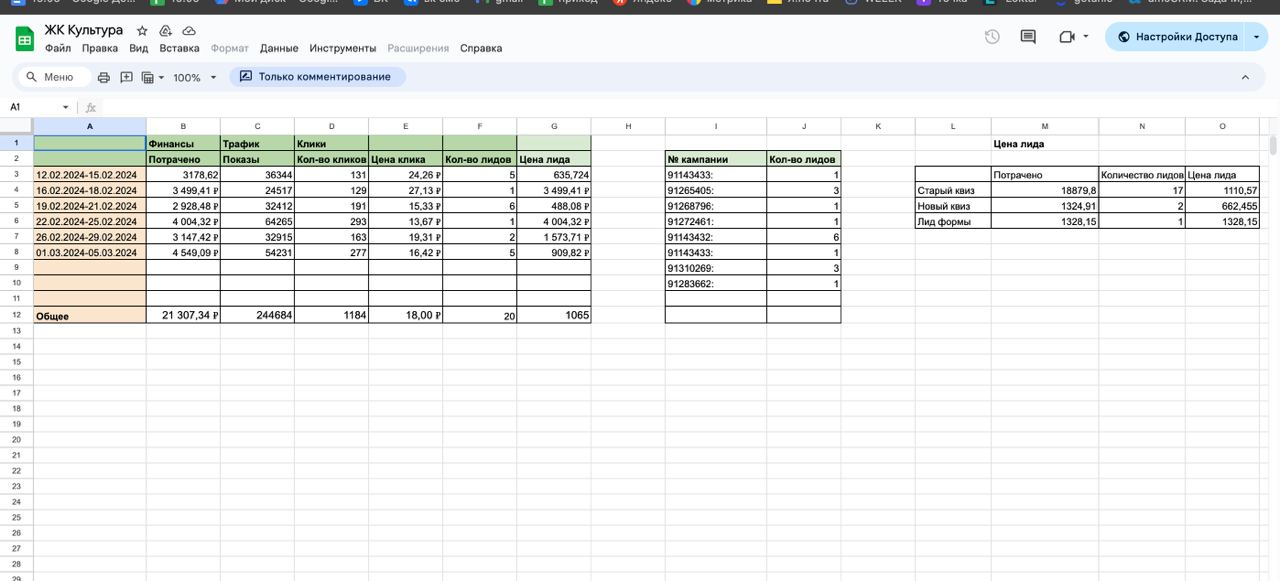Click the vertical scrollbar thumb

(1273, 146)
